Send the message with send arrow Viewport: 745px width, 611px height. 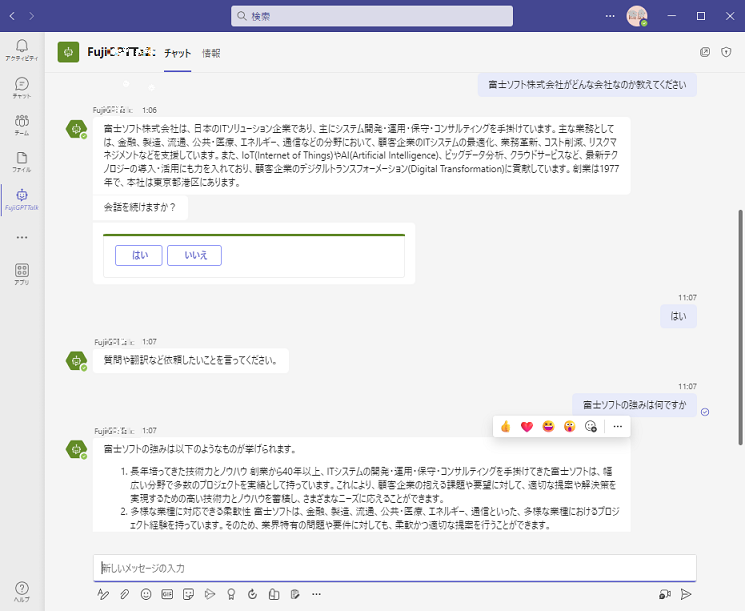(686, 594)
